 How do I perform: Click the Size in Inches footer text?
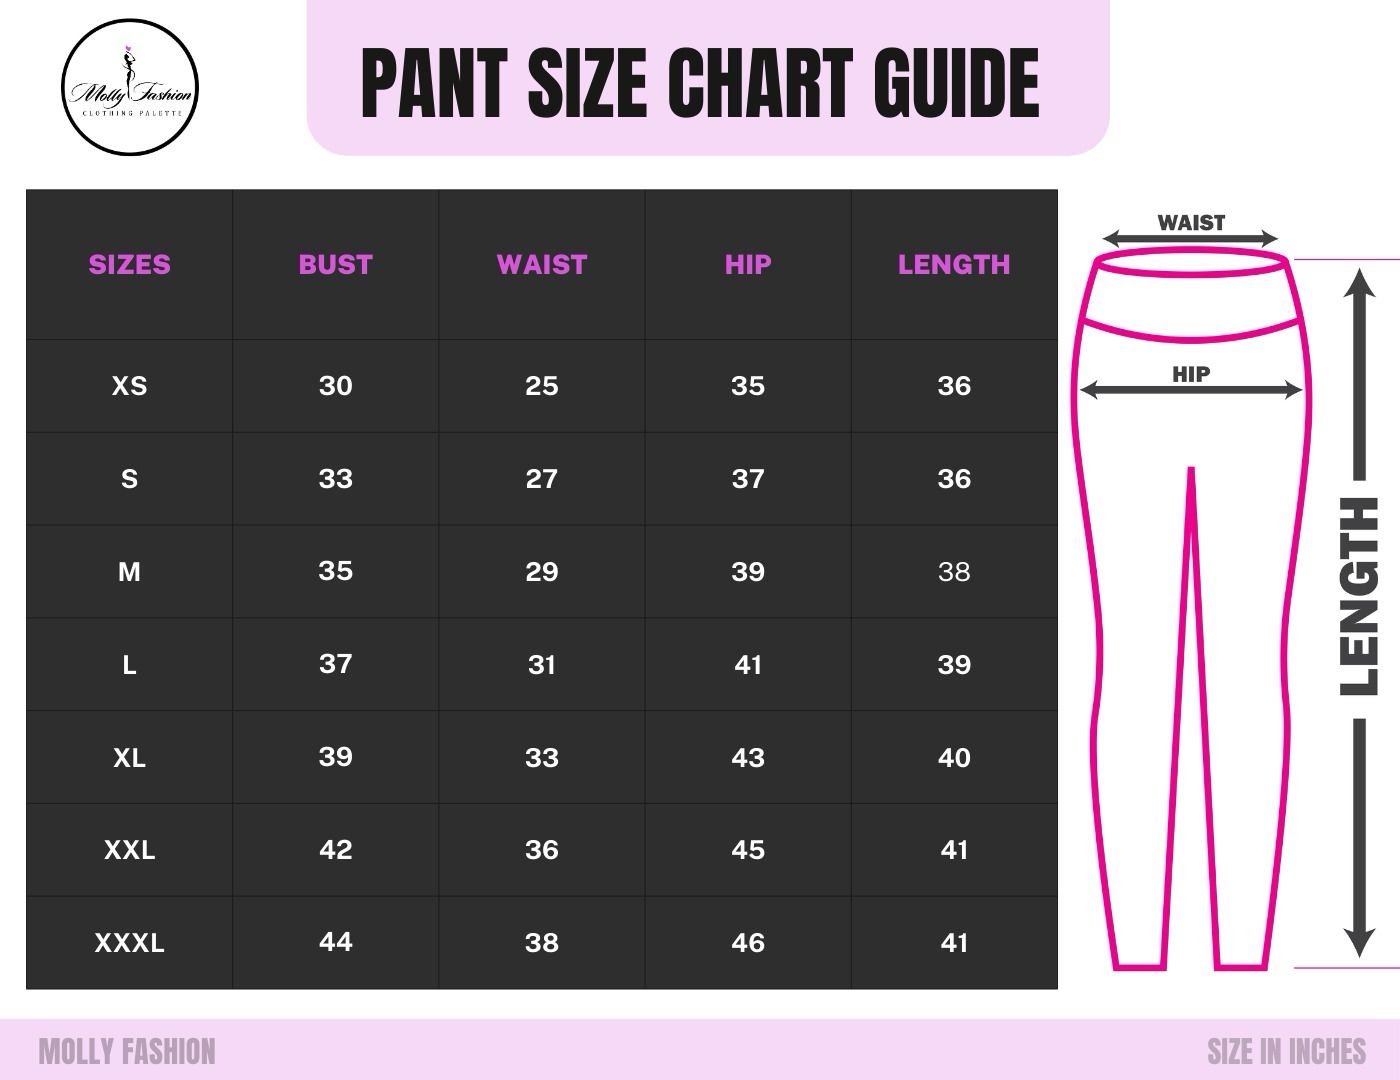1286,1051
